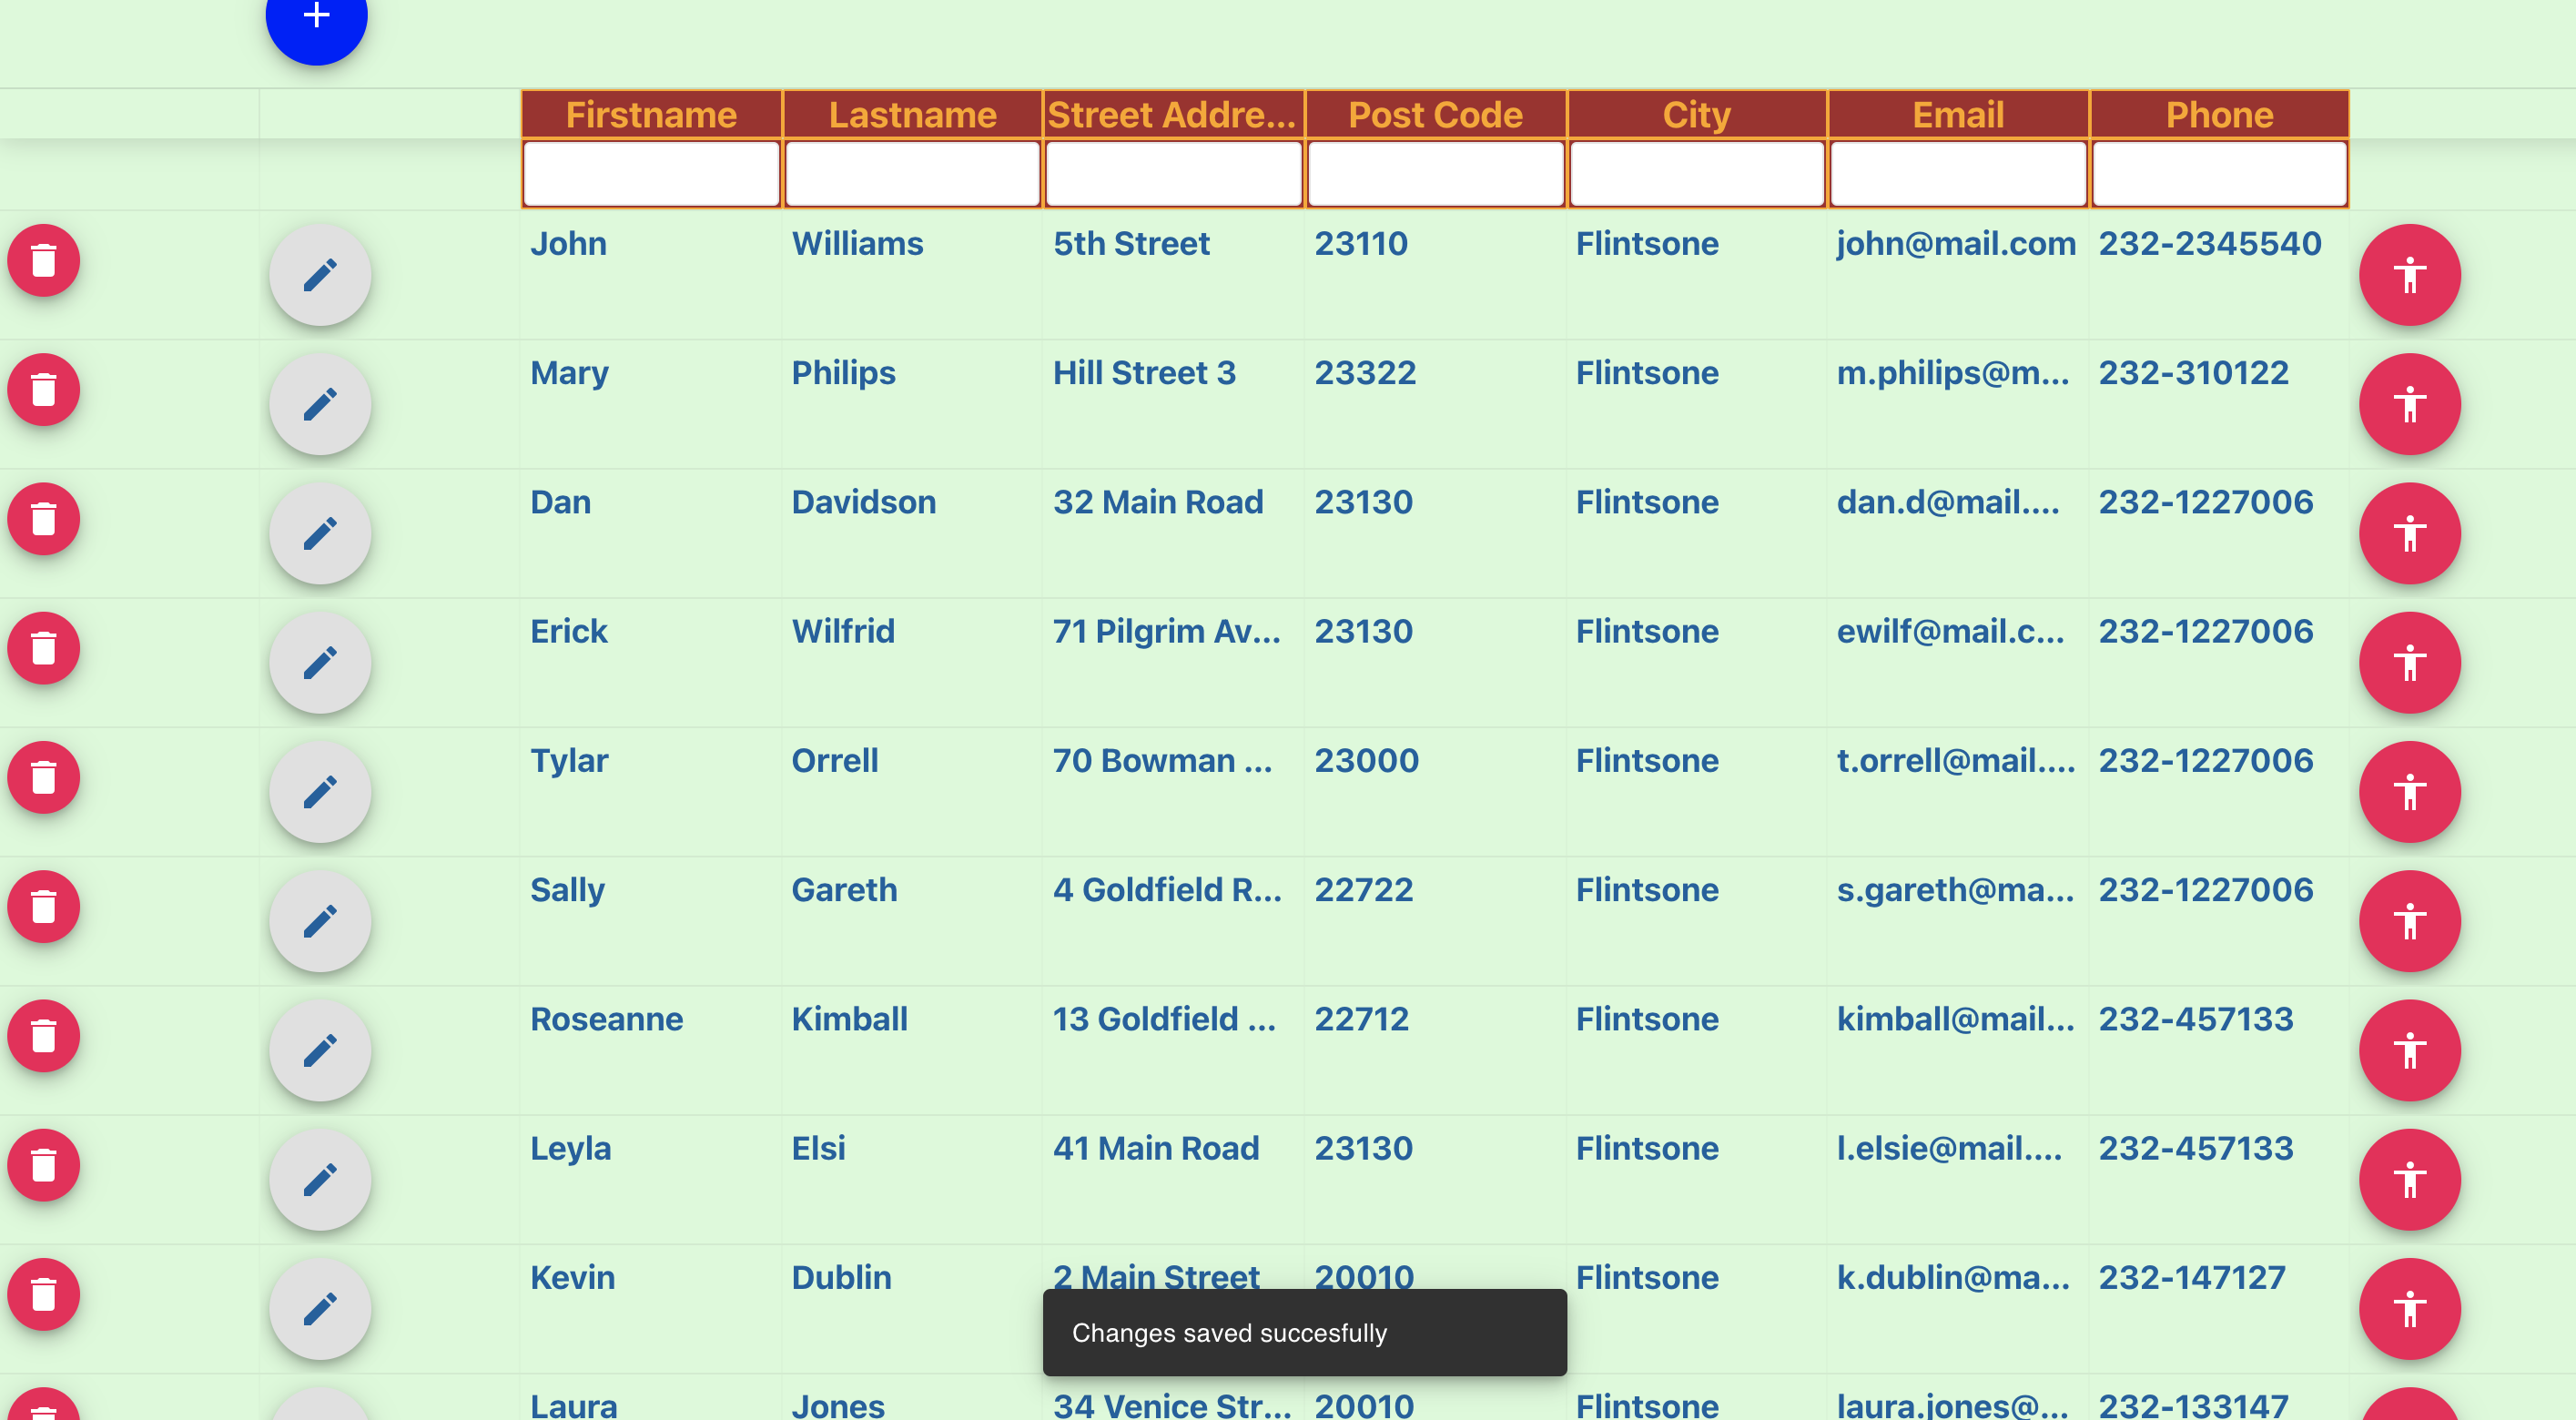Delete Kevin Dublin row via trash icon

(44, 1294)
